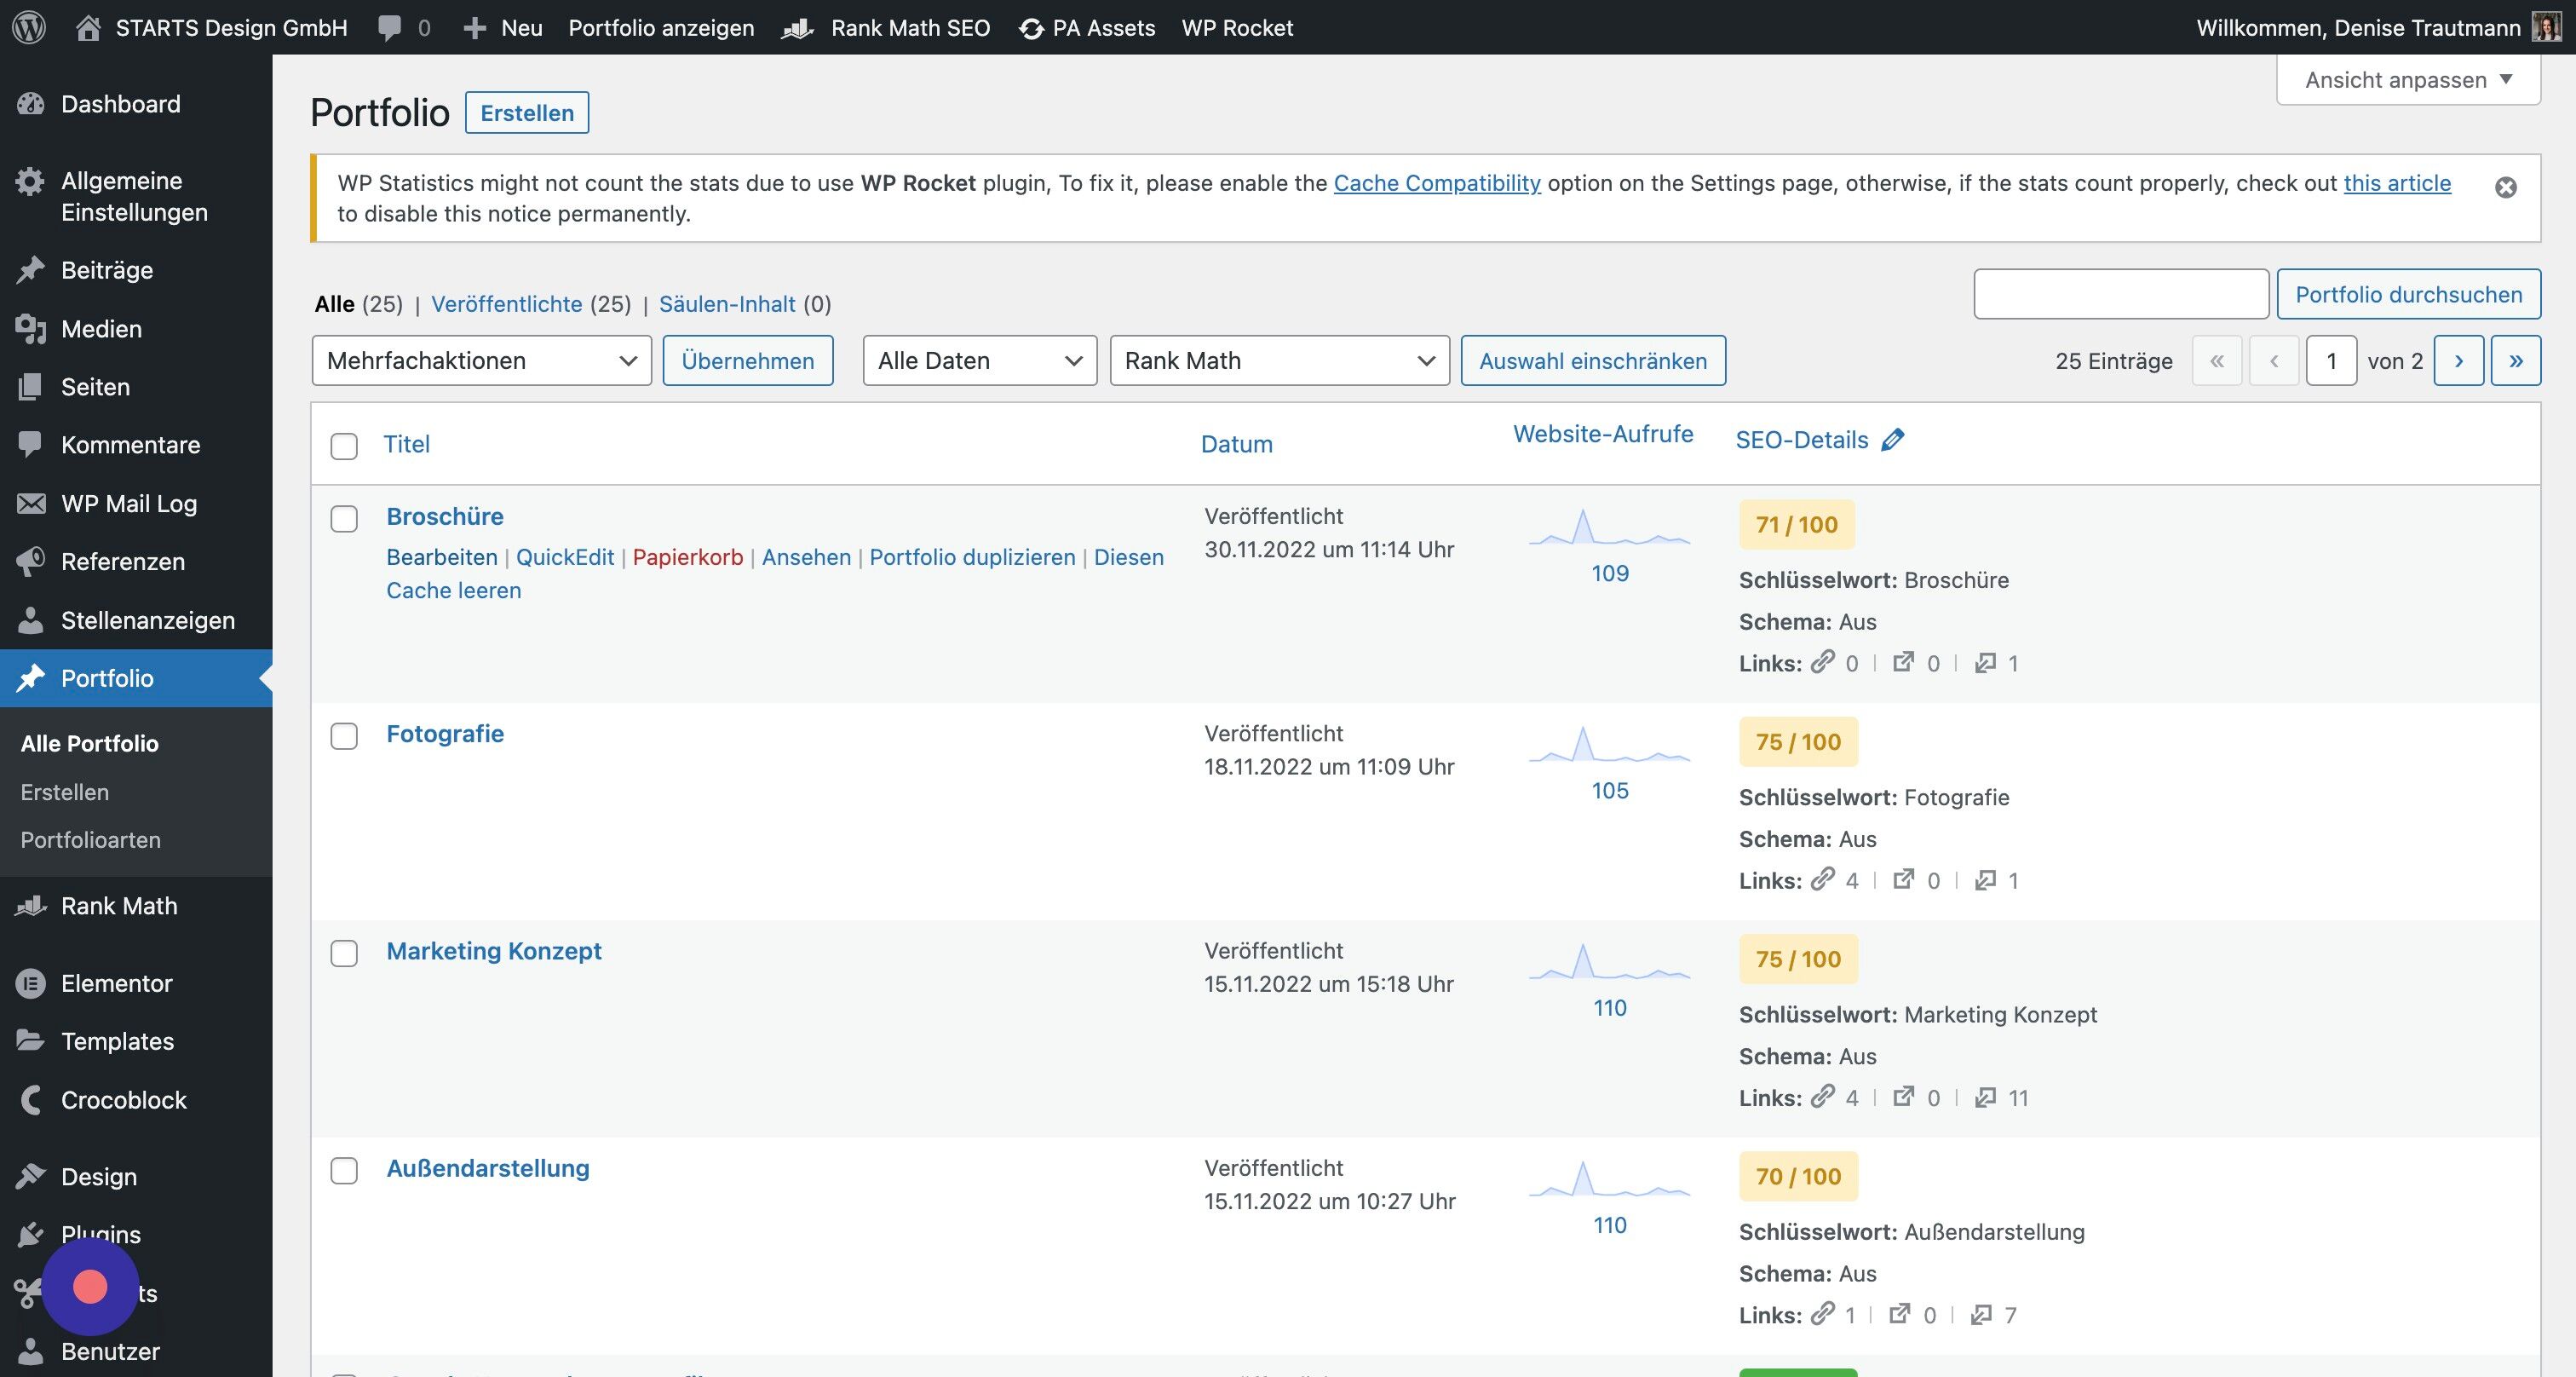The width and height of the screenshot is (2576, 1377).
Task: Click the Übernehmen apply button
Action: pyautogui.click(x=748, y=361)
